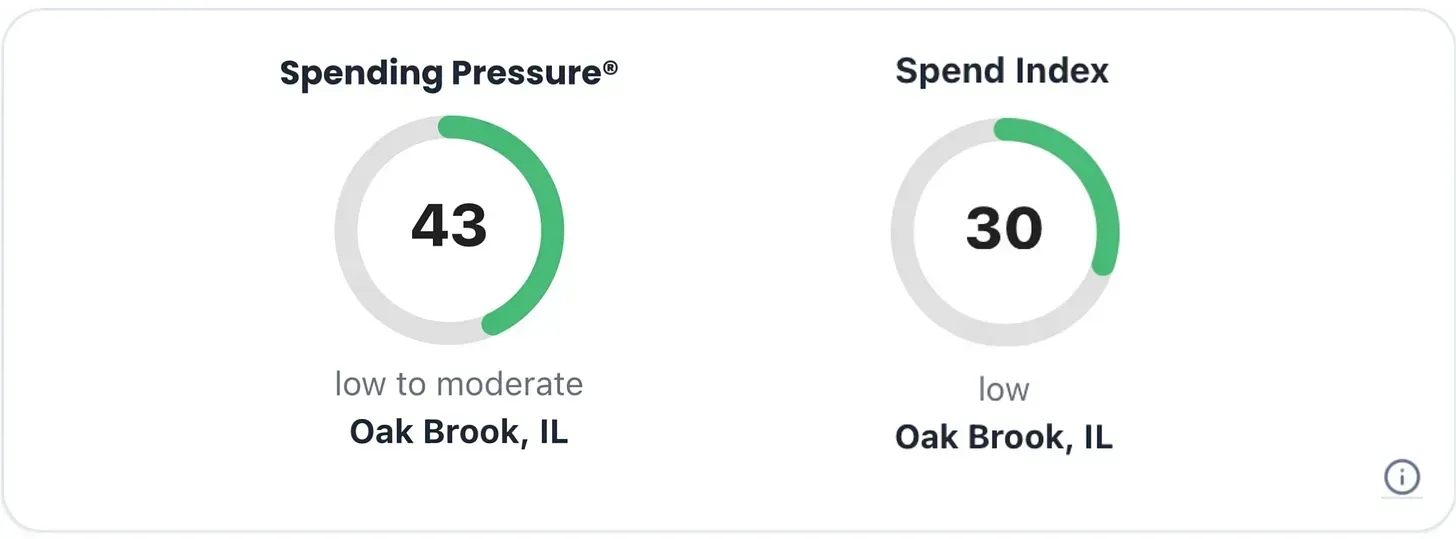
Task: Click the lower end of Spending Pressure green arc
Action: pos(494,322)
